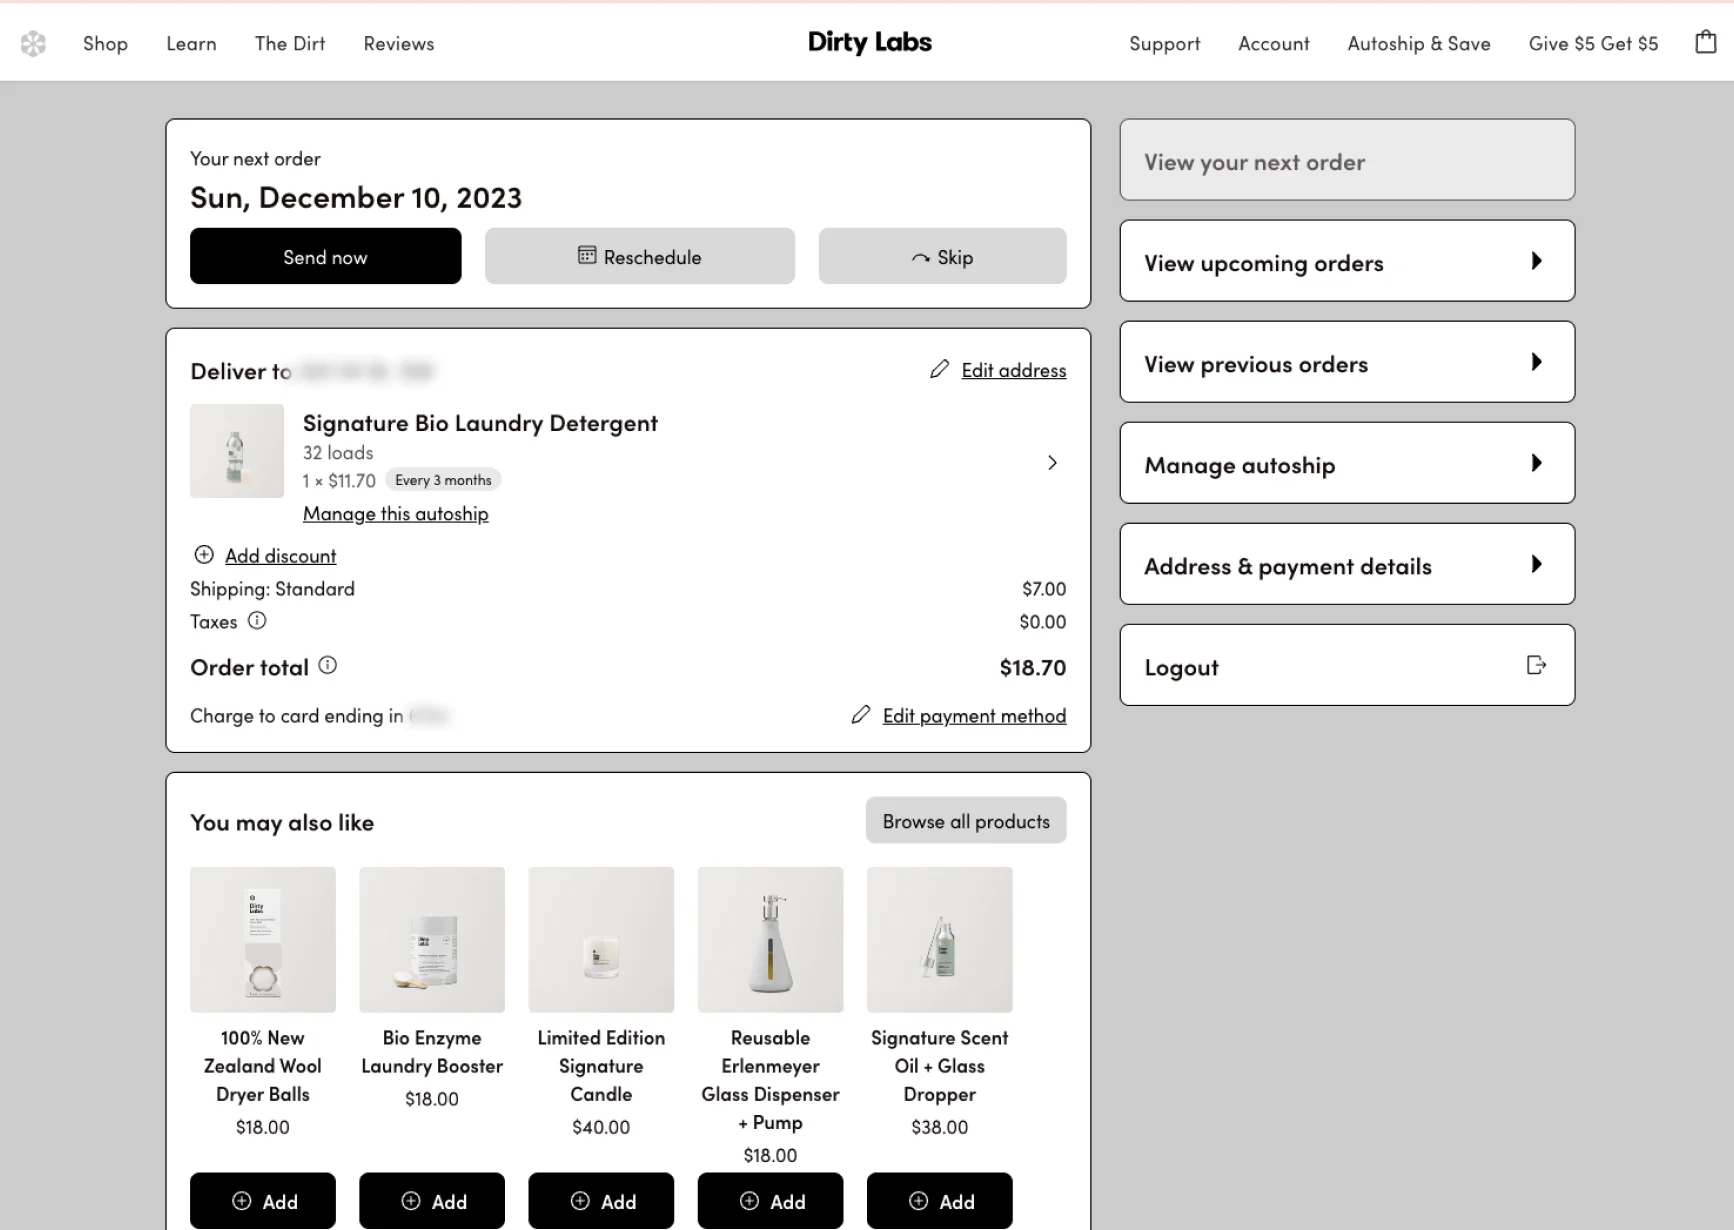1734x1230 pixels.
Task: Click the info icon beside Order total
Action: click(x=328, y=664)
